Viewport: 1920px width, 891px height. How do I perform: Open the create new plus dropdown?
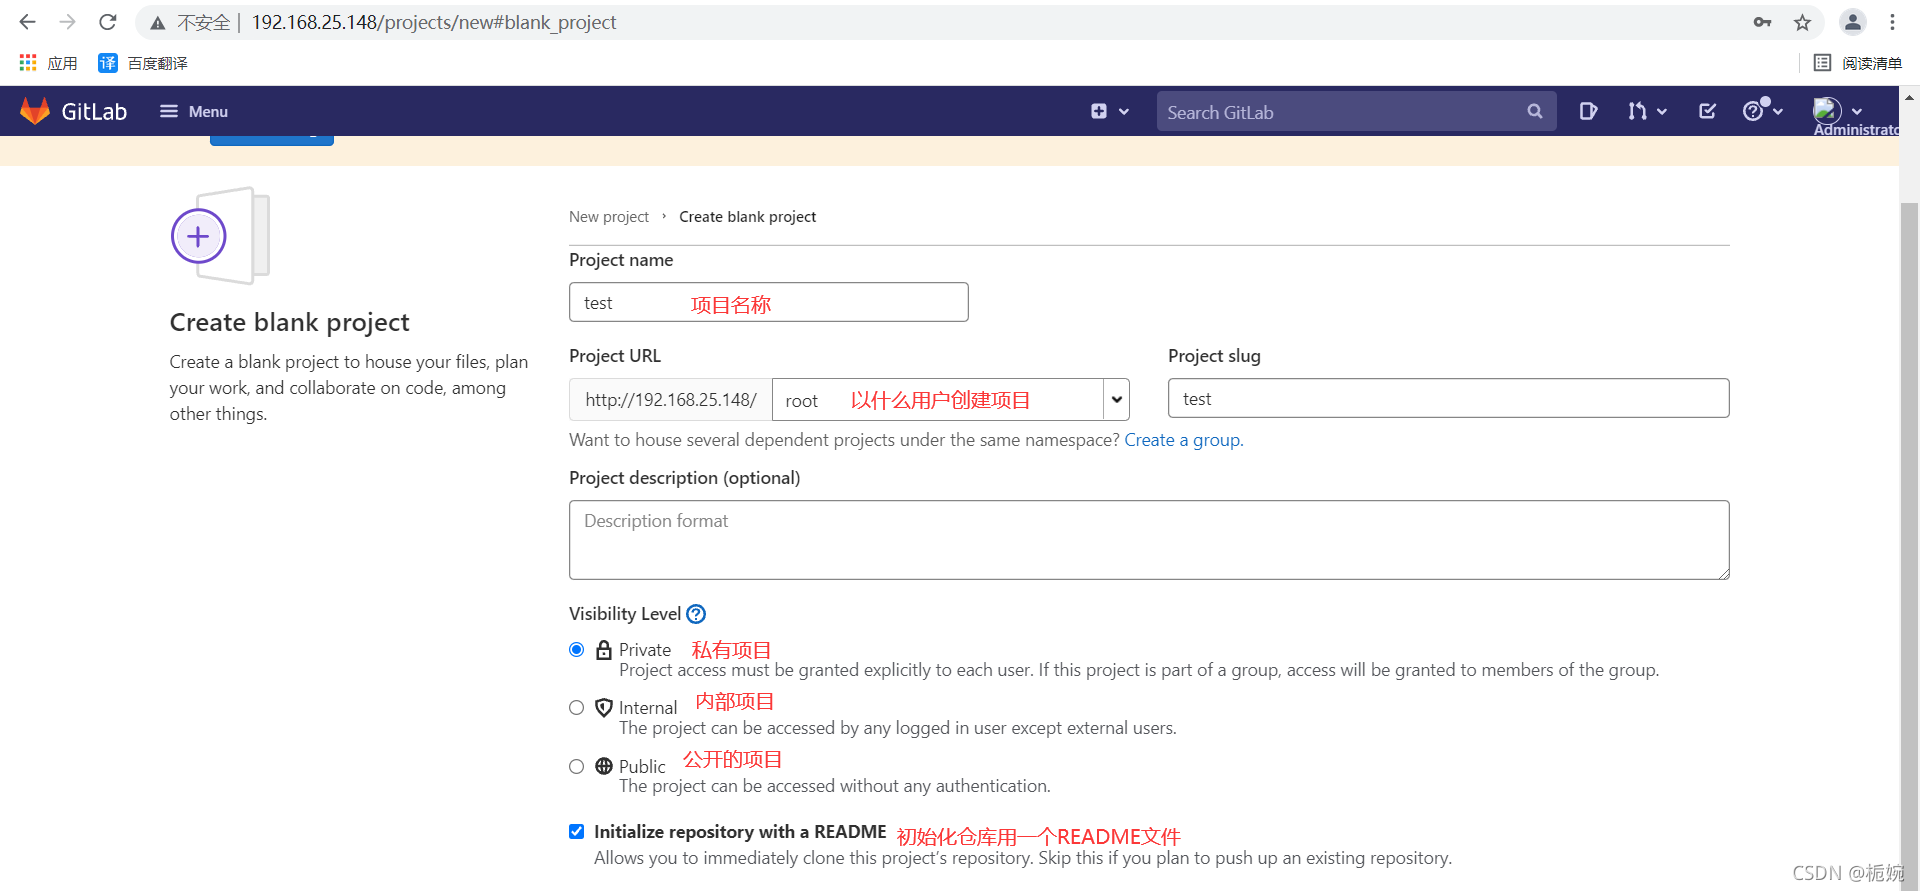[1110, 111]
